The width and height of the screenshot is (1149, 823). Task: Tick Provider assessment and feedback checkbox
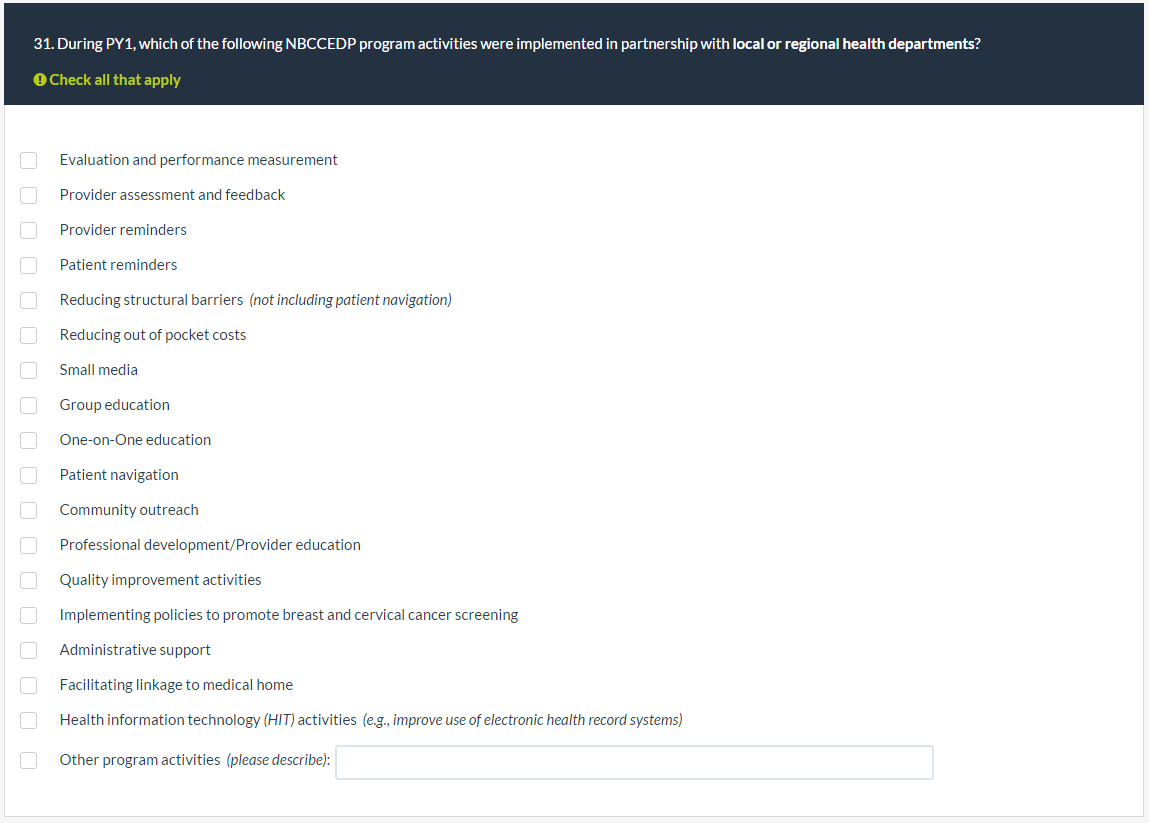pyautogui.click(x=29, y=195)
